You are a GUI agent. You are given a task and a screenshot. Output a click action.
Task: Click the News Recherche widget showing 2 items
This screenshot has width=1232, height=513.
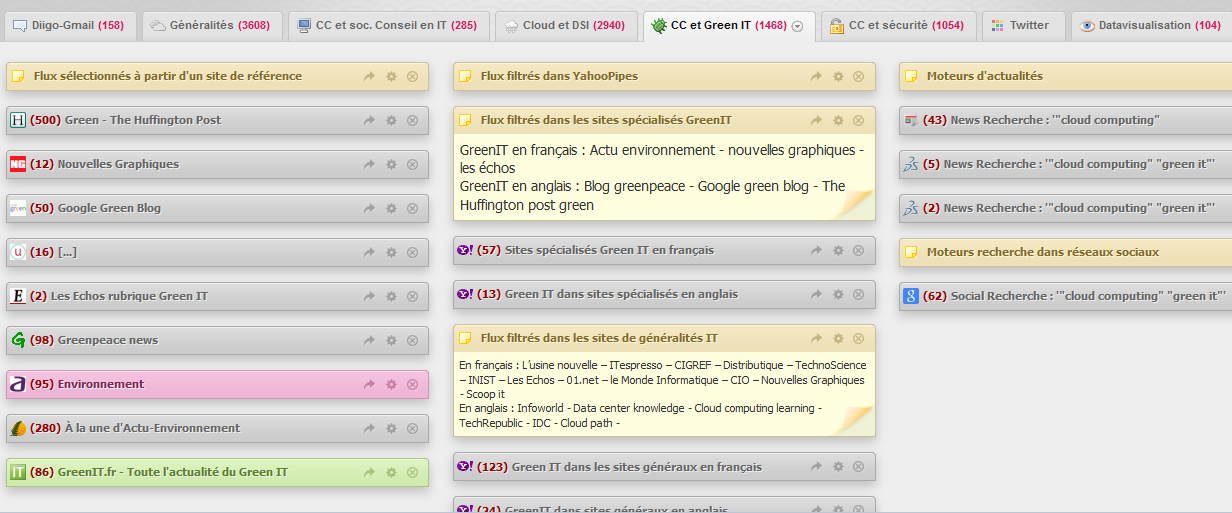[x=1065, y=208]
